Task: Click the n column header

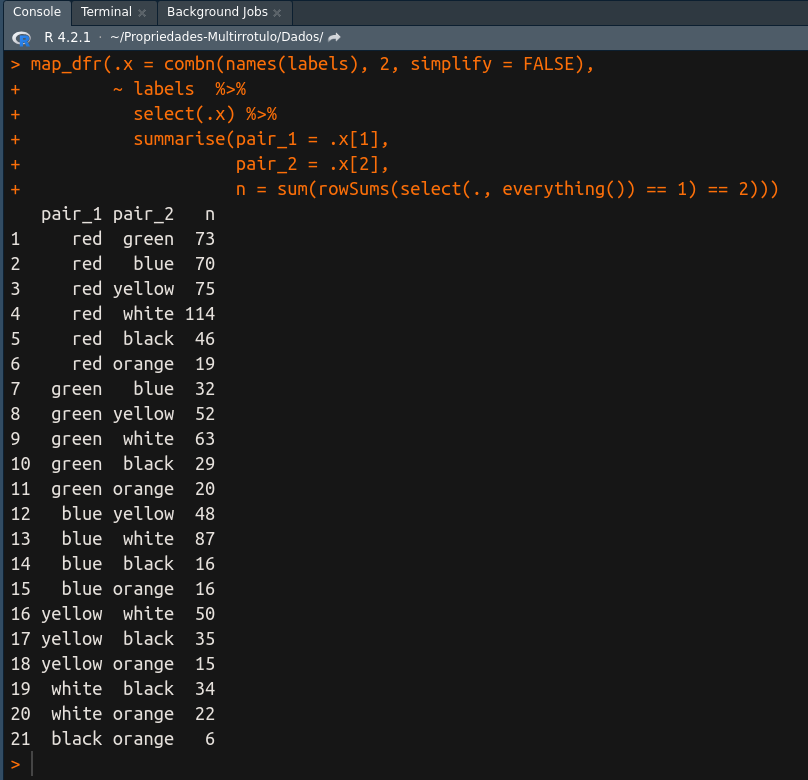Action: coord(210,214)
